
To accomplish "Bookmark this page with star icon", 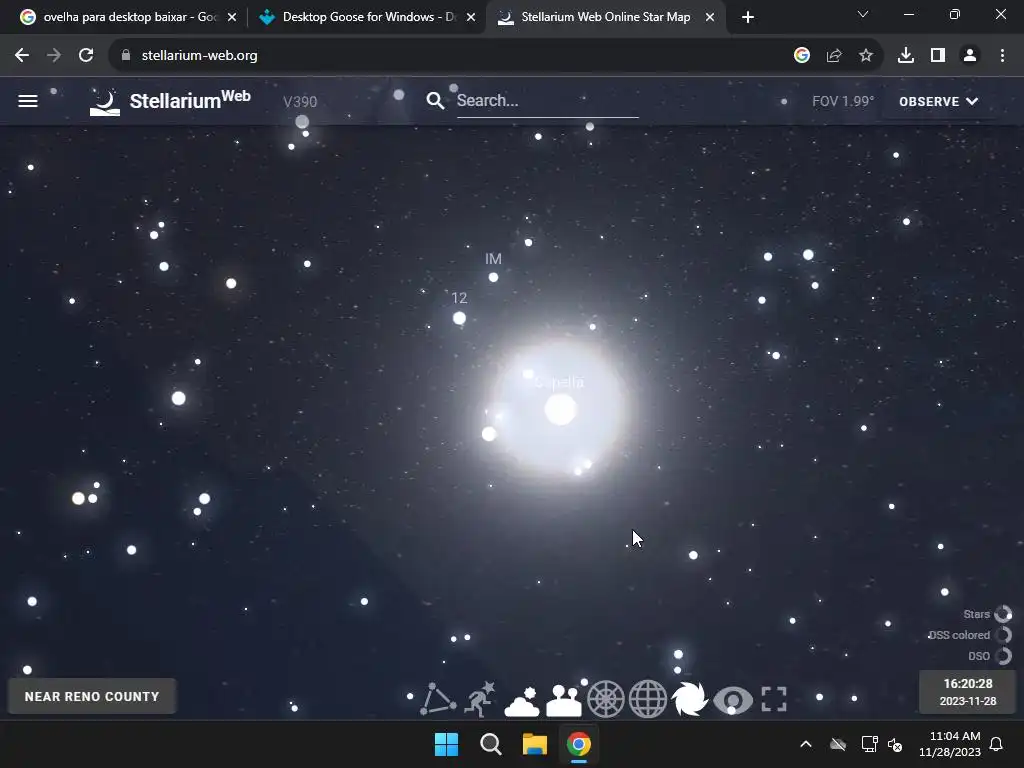I will click(x=866, y=56).
